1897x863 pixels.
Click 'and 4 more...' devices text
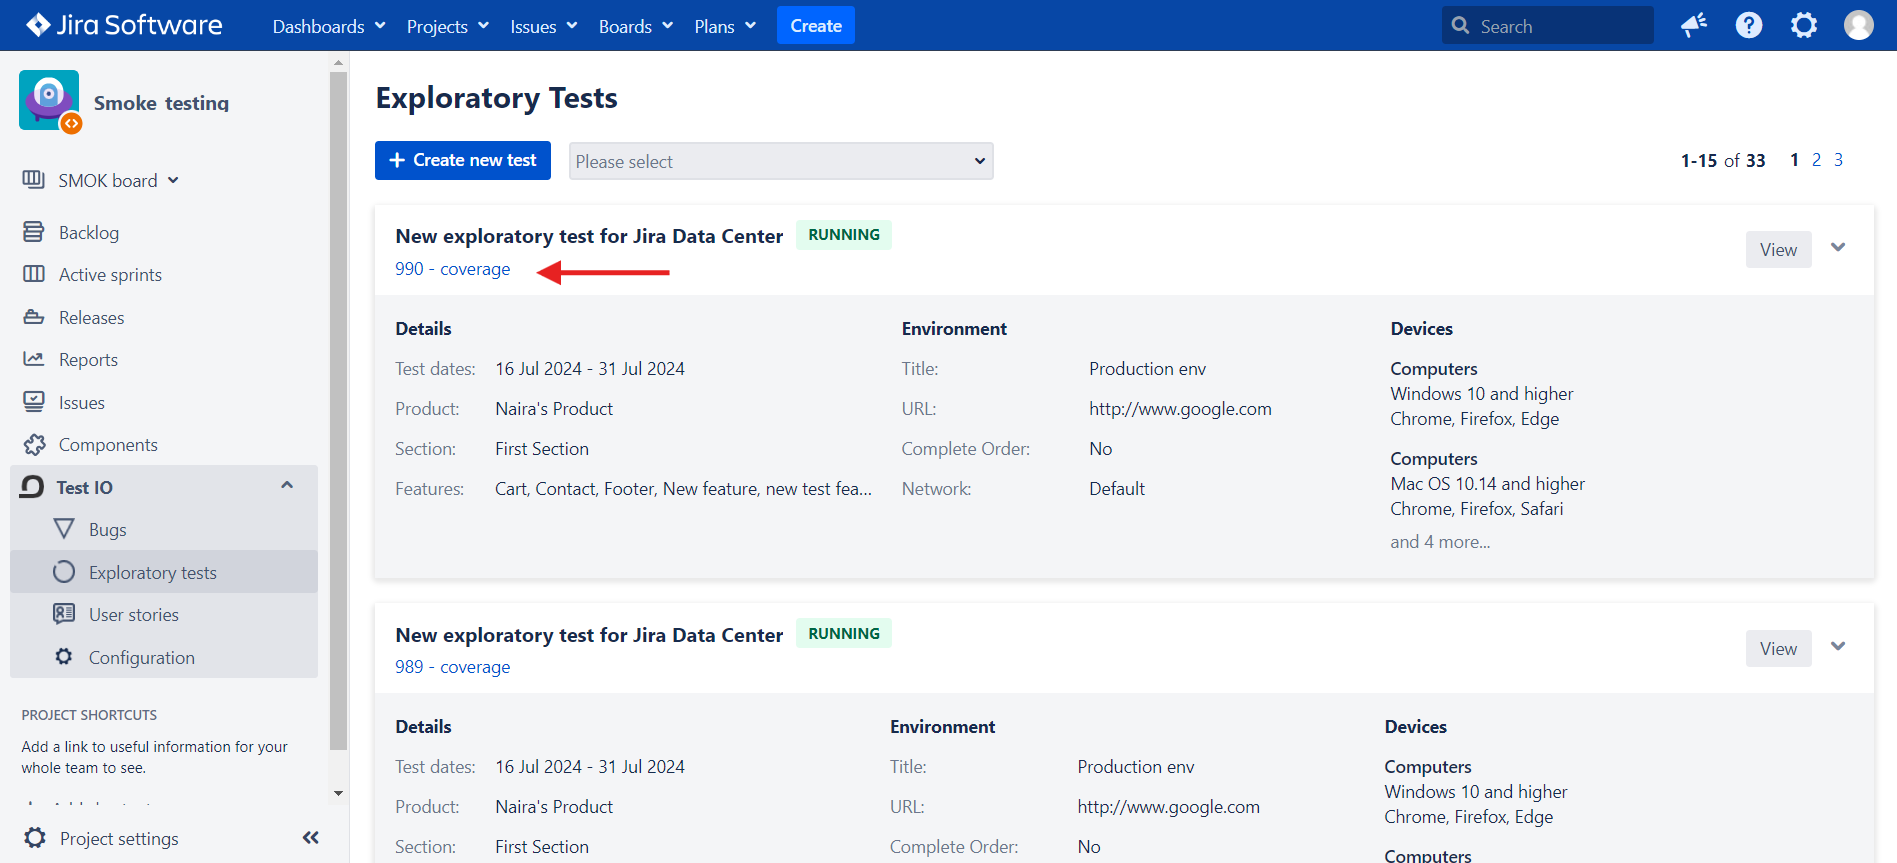pos(1440,541)
